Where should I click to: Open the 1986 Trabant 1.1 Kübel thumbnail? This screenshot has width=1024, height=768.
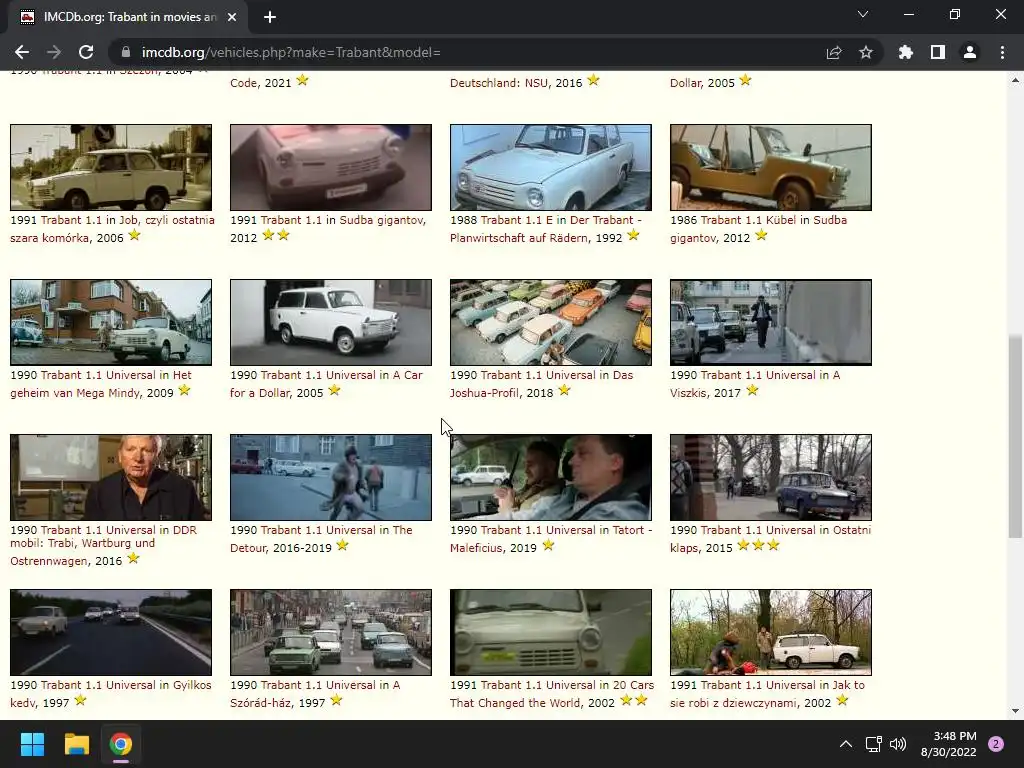coord(771,167)
